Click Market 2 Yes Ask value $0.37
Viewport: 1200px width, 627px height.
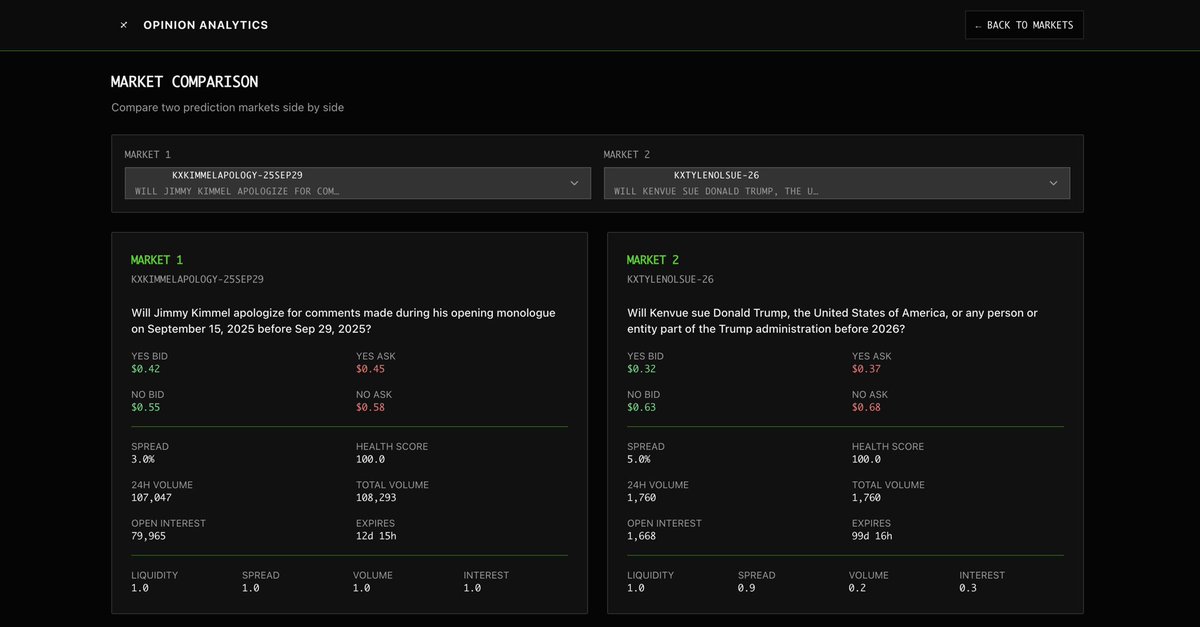click(x=866, y=369)
